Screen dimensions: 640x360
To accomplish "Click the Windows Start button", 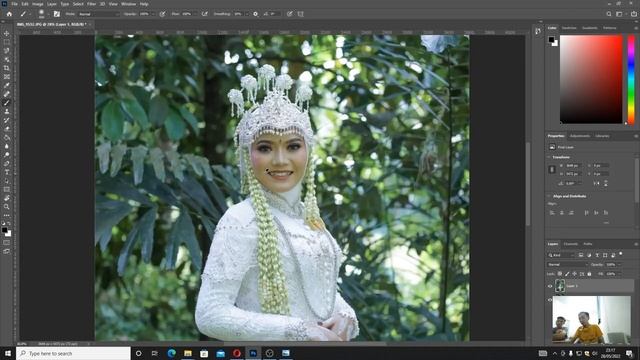I will (7, 353).
